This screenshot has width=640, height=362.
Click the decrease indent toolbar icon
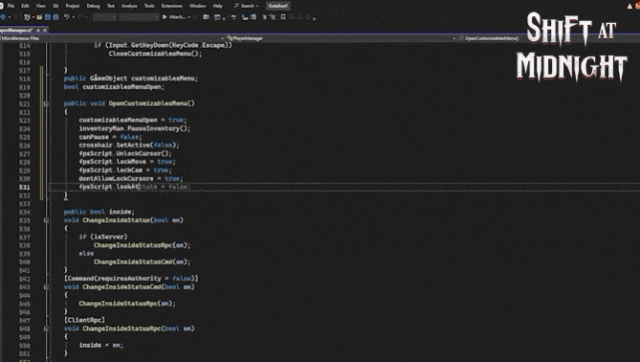[244, 17]
